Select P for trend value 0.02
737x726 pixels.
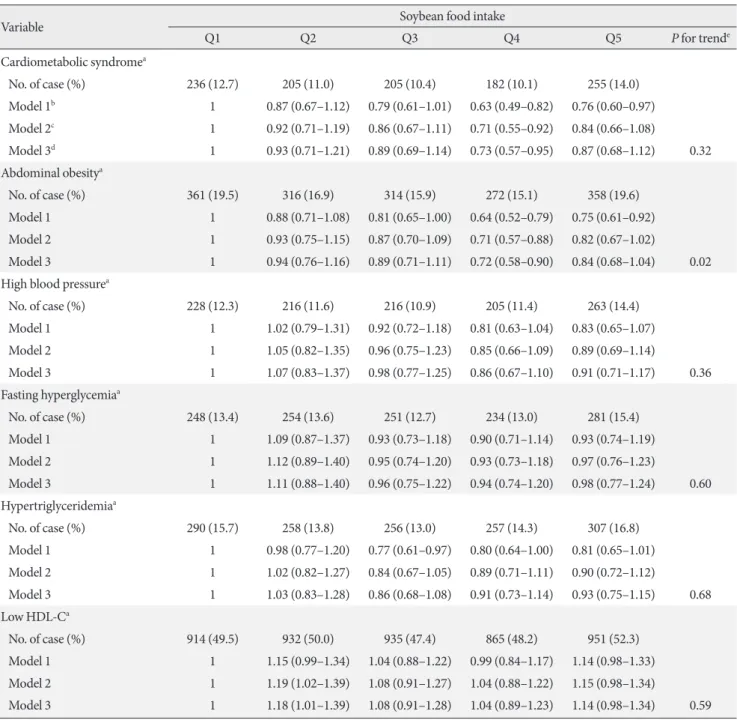pyautogui.click(x=700, y=262)
